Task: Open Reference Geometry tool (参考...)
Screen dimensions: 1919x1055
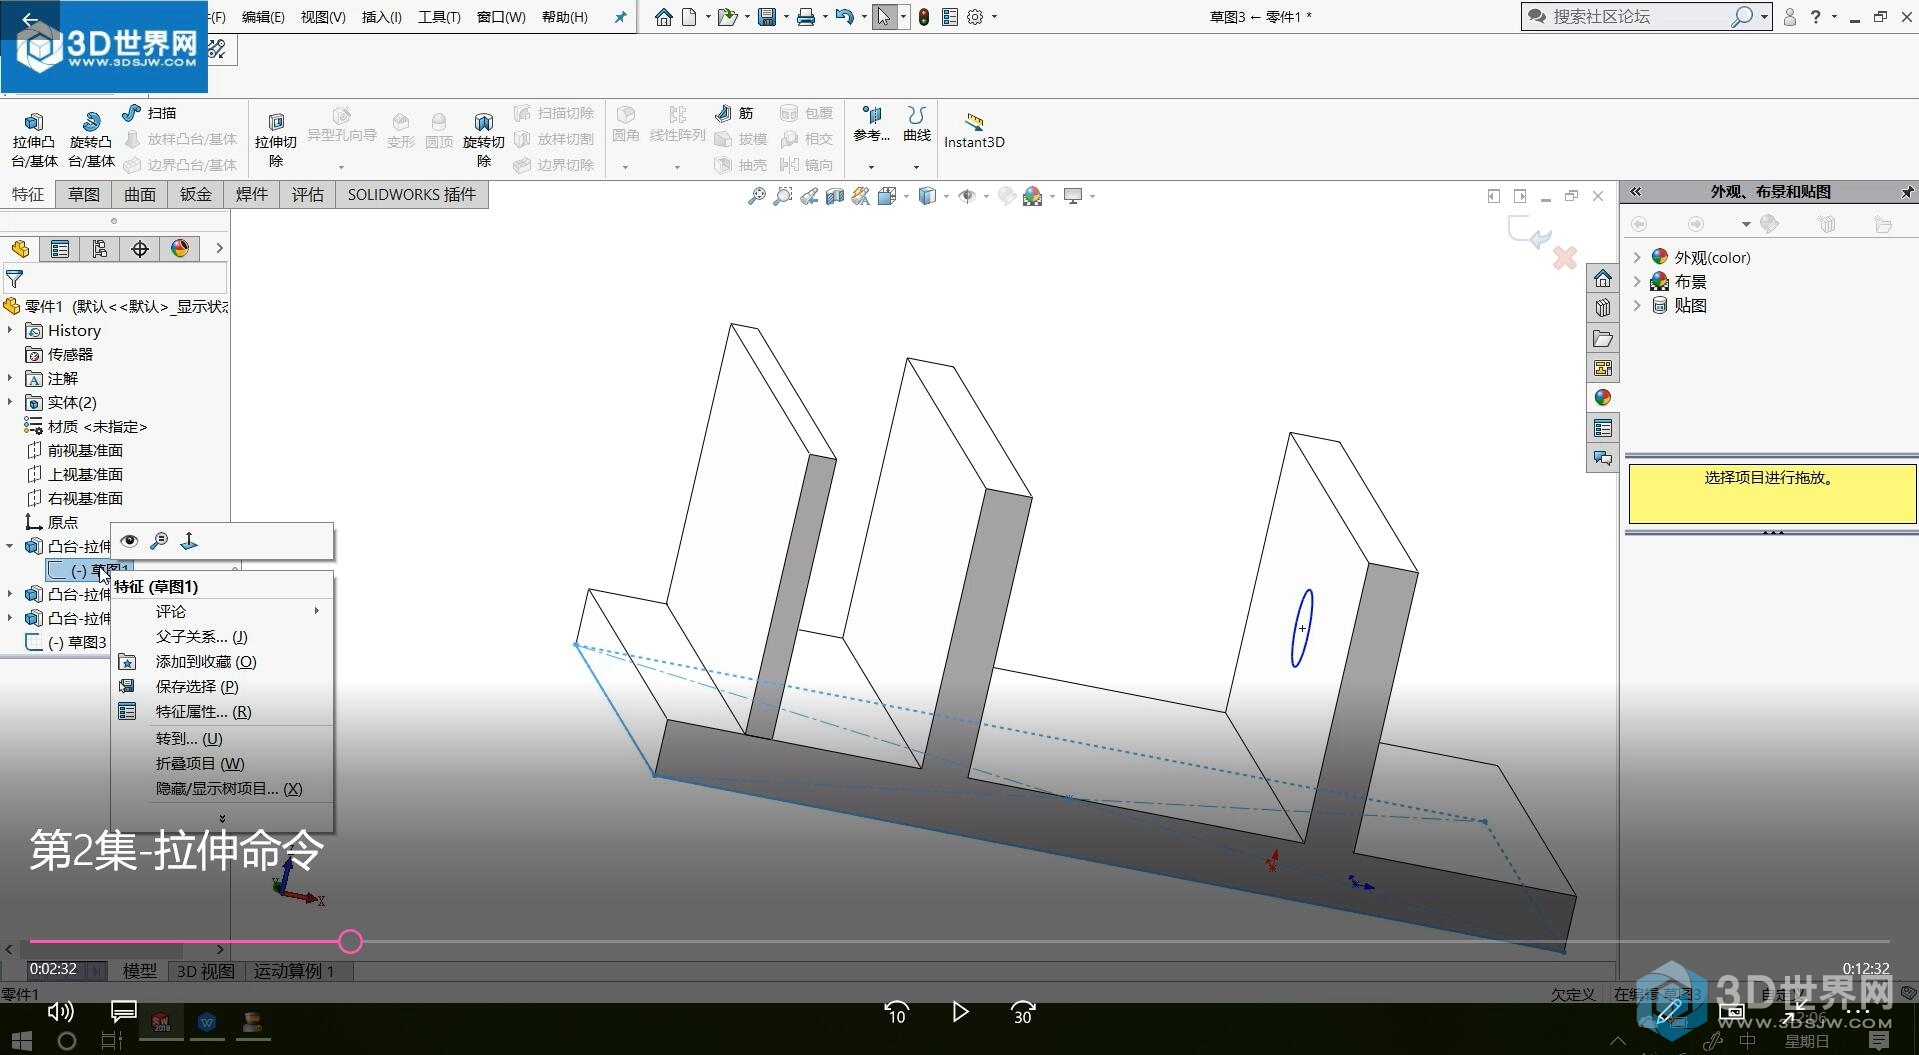Action: pyautogui.click(x=871, y=125)
